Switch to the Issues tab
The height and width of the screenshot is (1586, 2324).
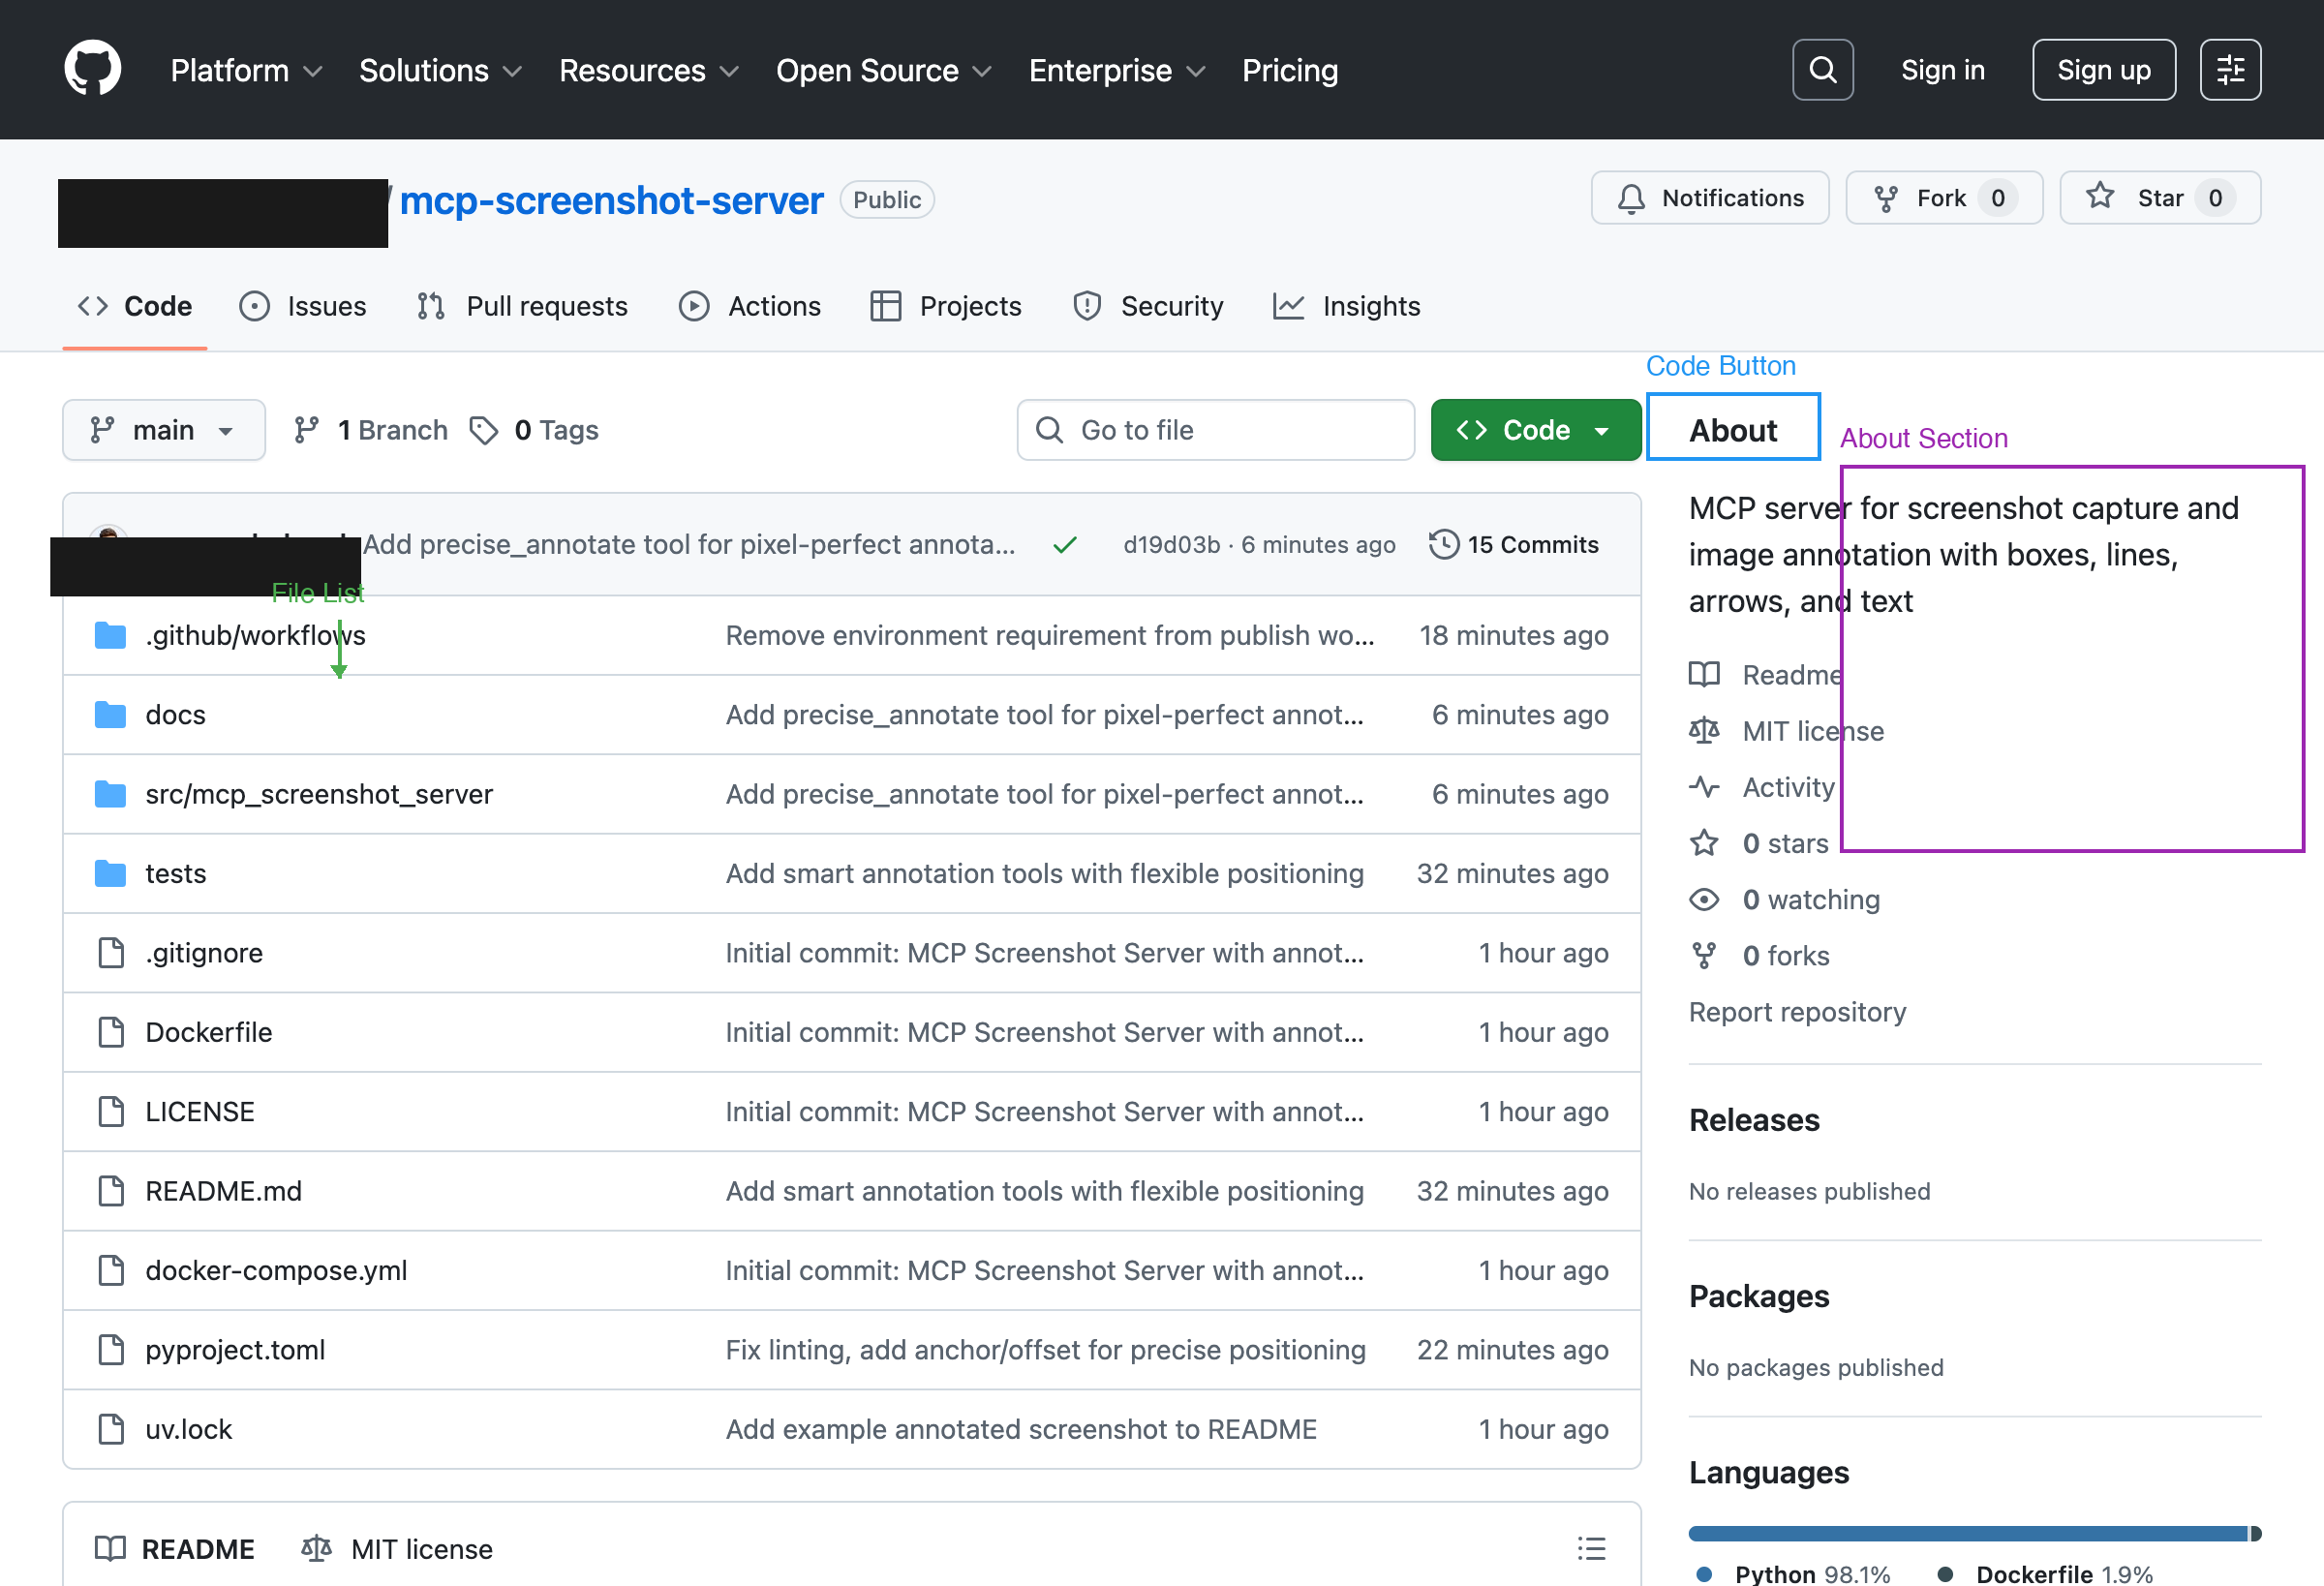303,306
